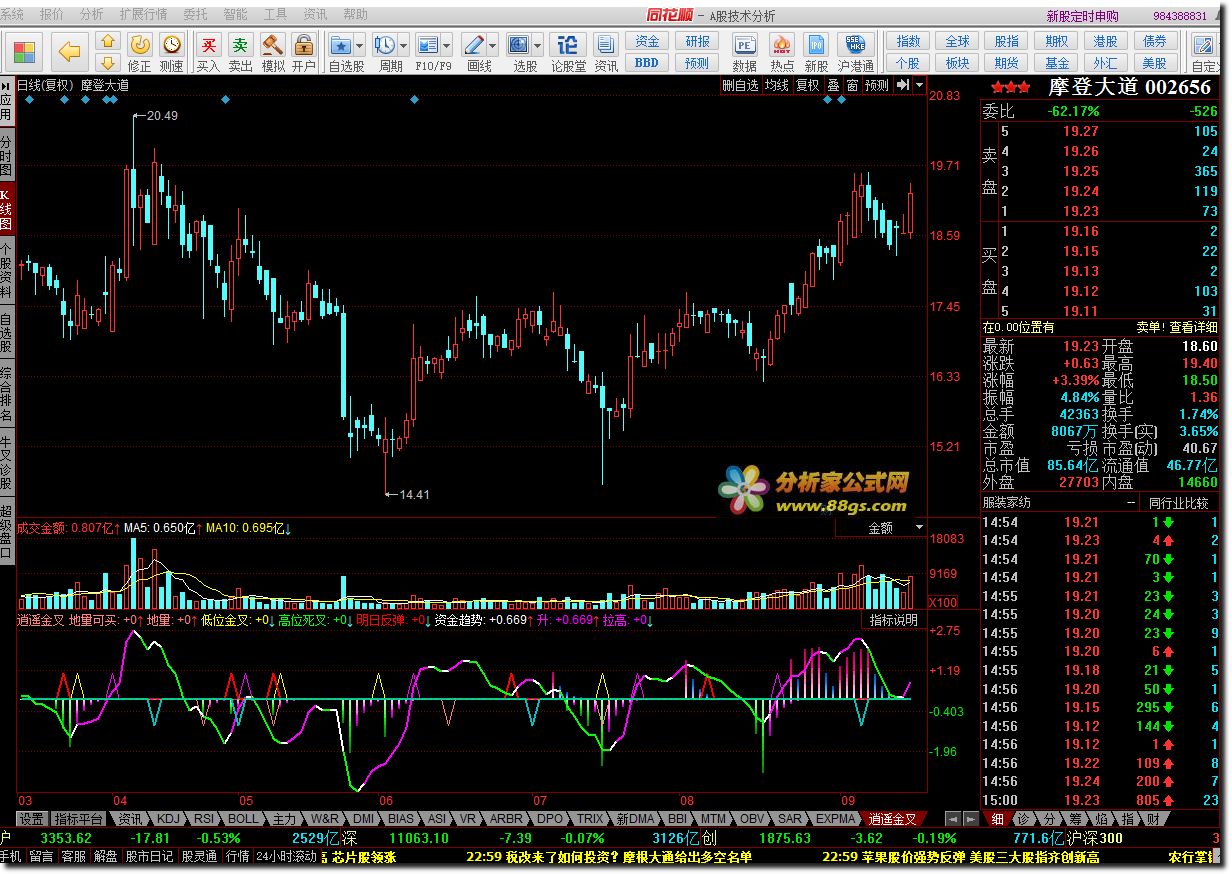1232x874 pixels.
Task: Expand the 自选股 dropdown arrow
Action: (x=359, y=46)
